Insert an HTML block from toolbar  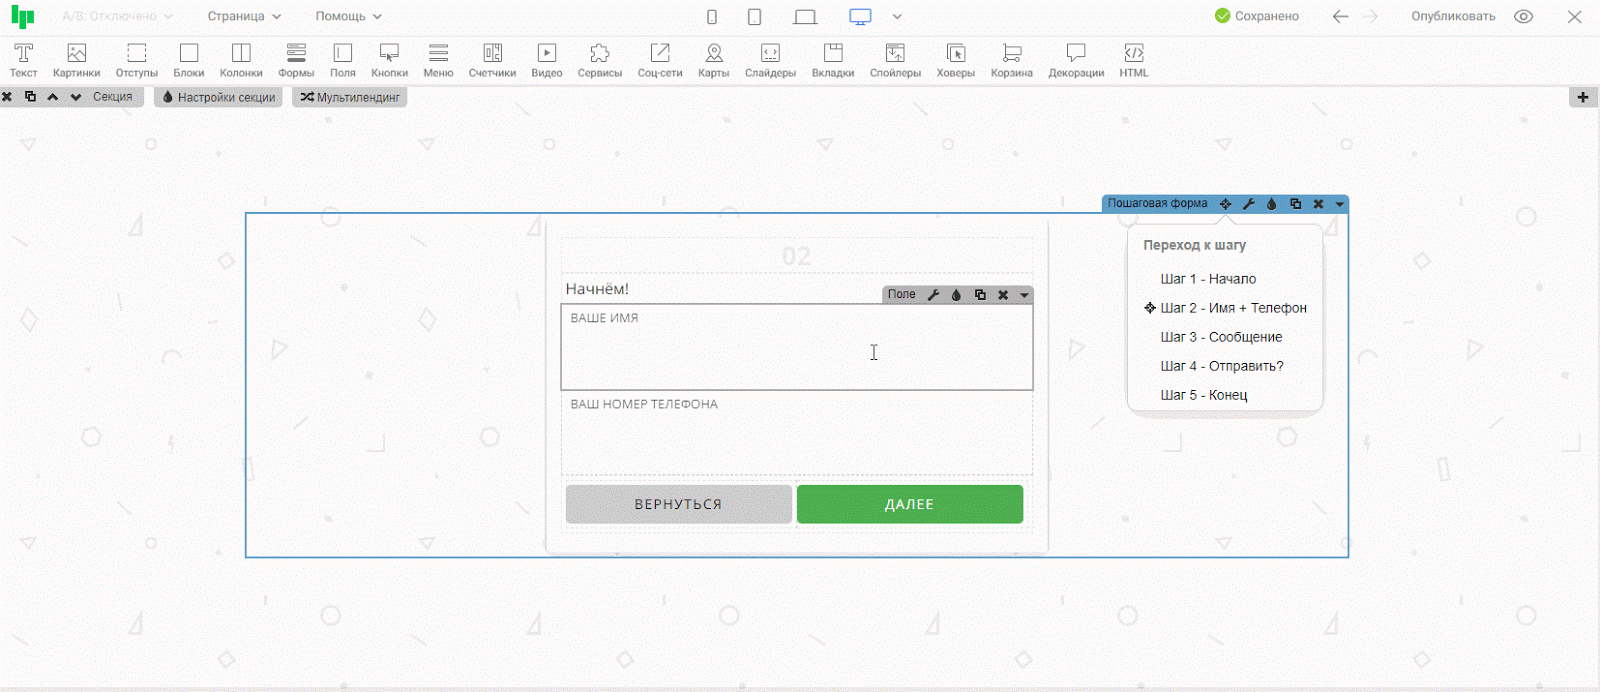[1133, 59]
